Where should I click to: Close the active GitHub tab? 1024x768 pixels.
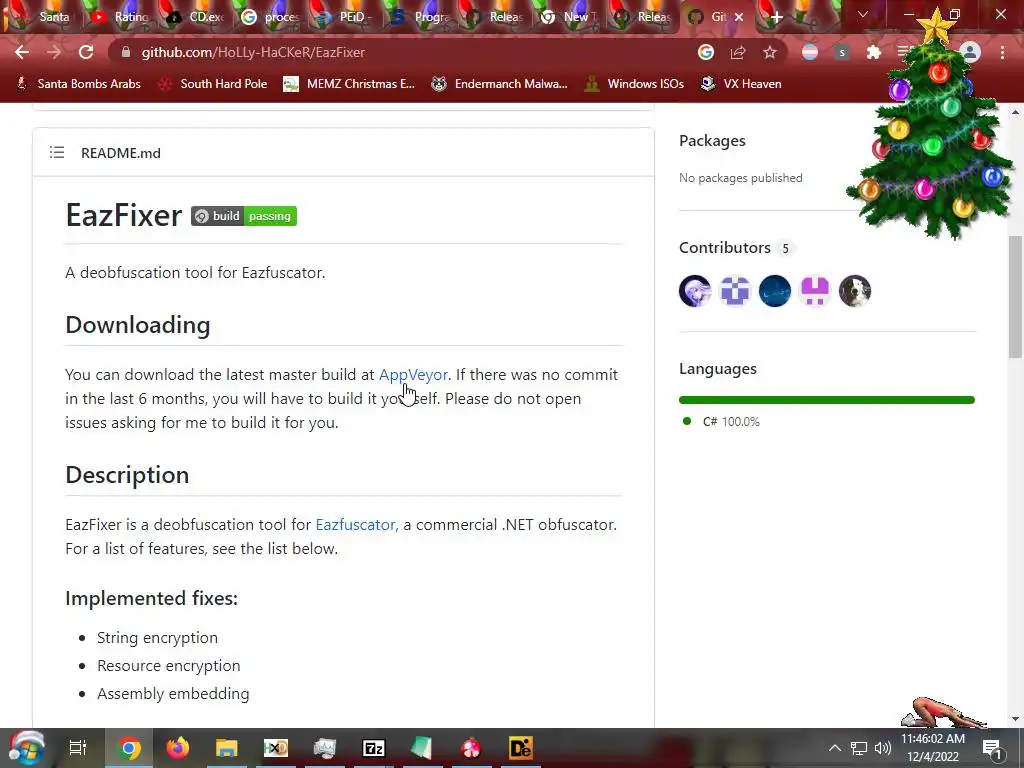click(x=739, y=17)
